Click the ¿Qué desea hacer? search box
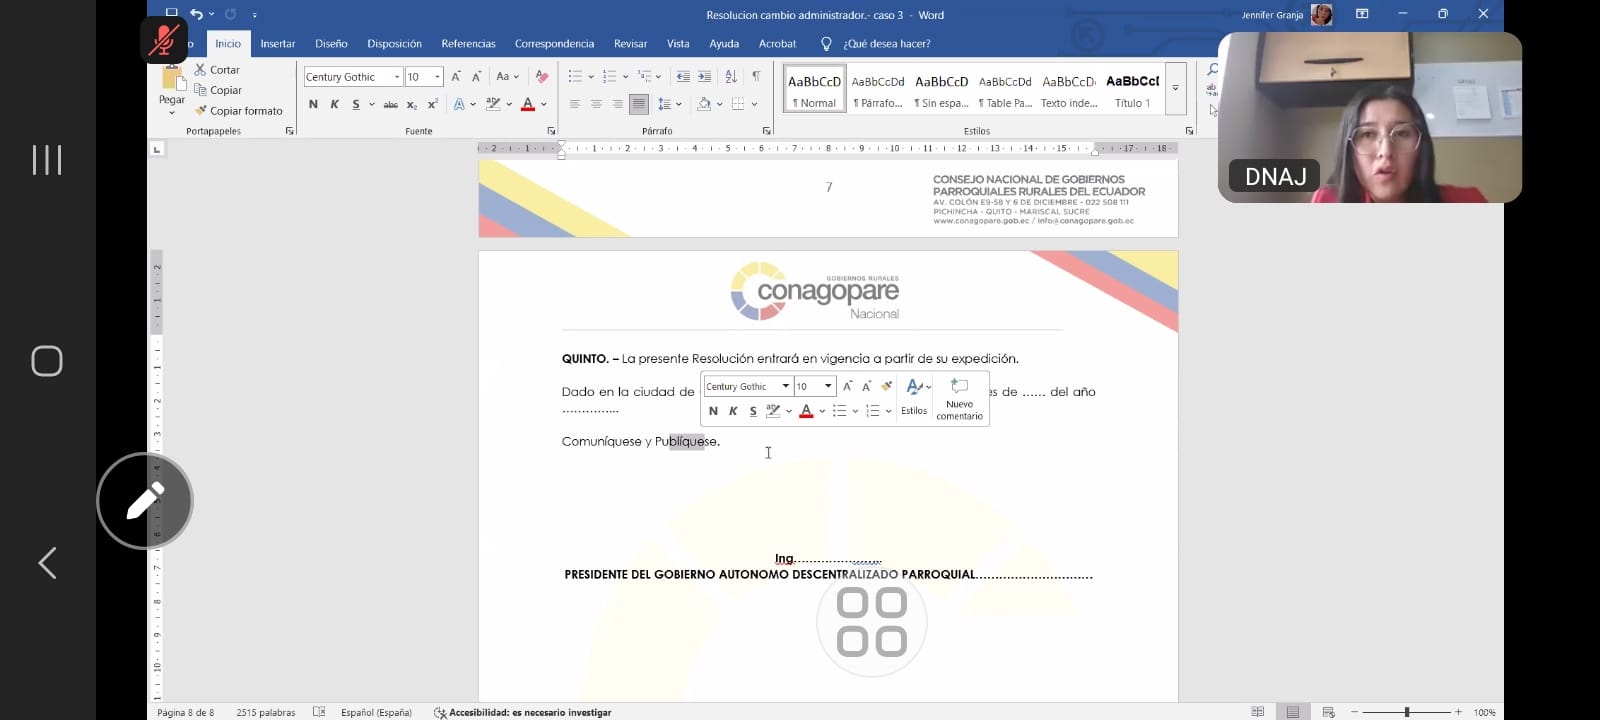Screen dimensions: 1600x720 [x=886, y=44]
